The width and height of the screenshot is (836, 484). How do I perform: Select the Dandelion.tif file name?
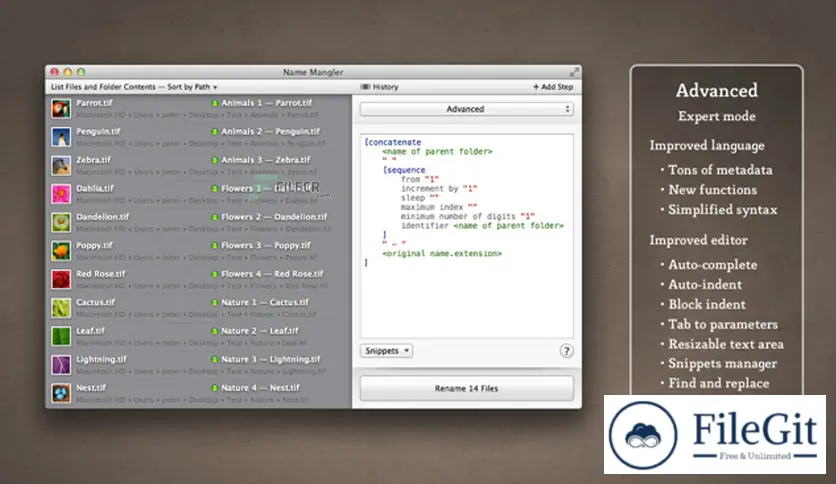(x=102, y=217)
